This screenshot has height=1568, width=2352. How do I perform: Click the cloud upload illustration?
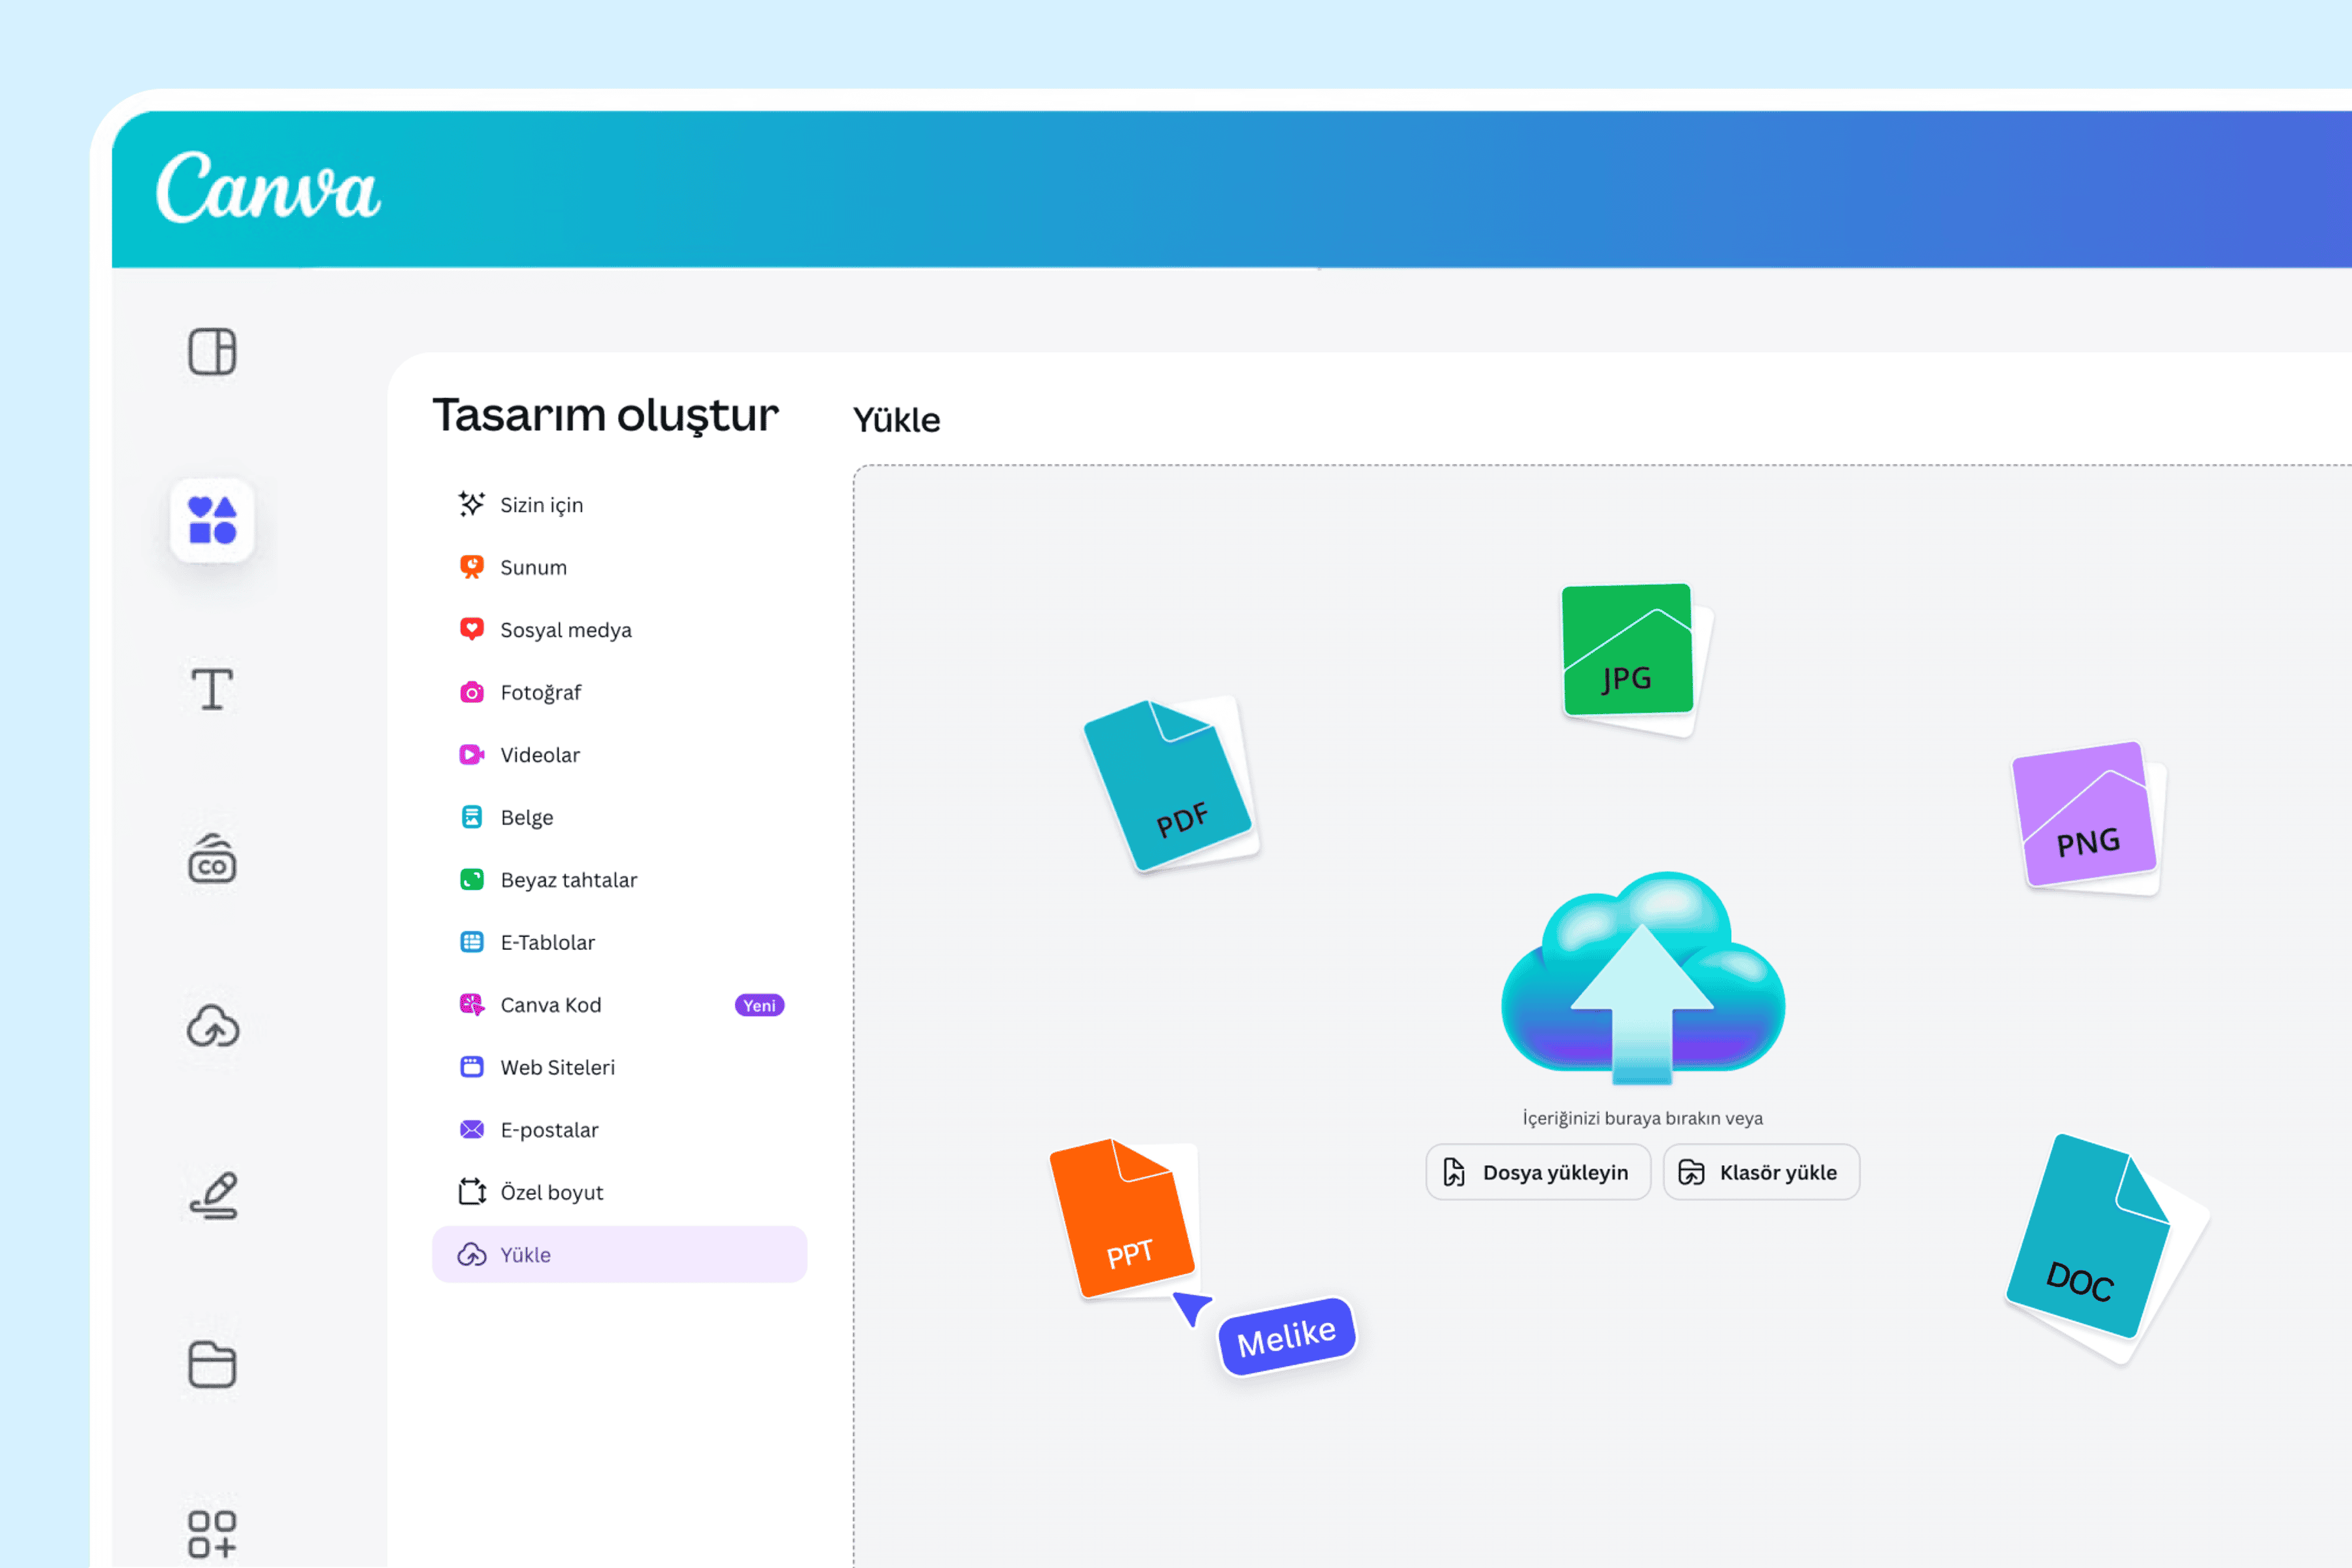click(x=1642, y=978)
